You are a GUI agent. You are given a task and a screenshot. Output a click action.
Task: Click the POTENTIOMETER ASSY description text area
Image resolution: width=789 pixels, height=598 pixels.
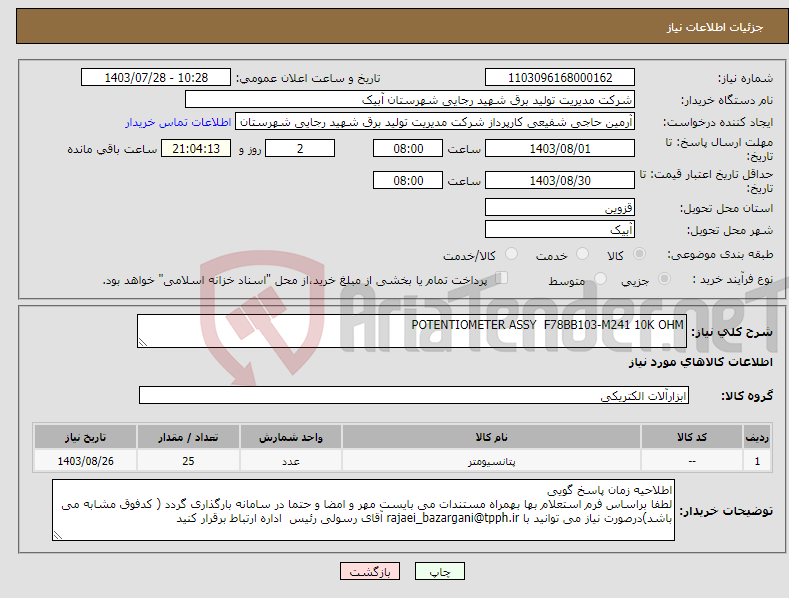412,331
